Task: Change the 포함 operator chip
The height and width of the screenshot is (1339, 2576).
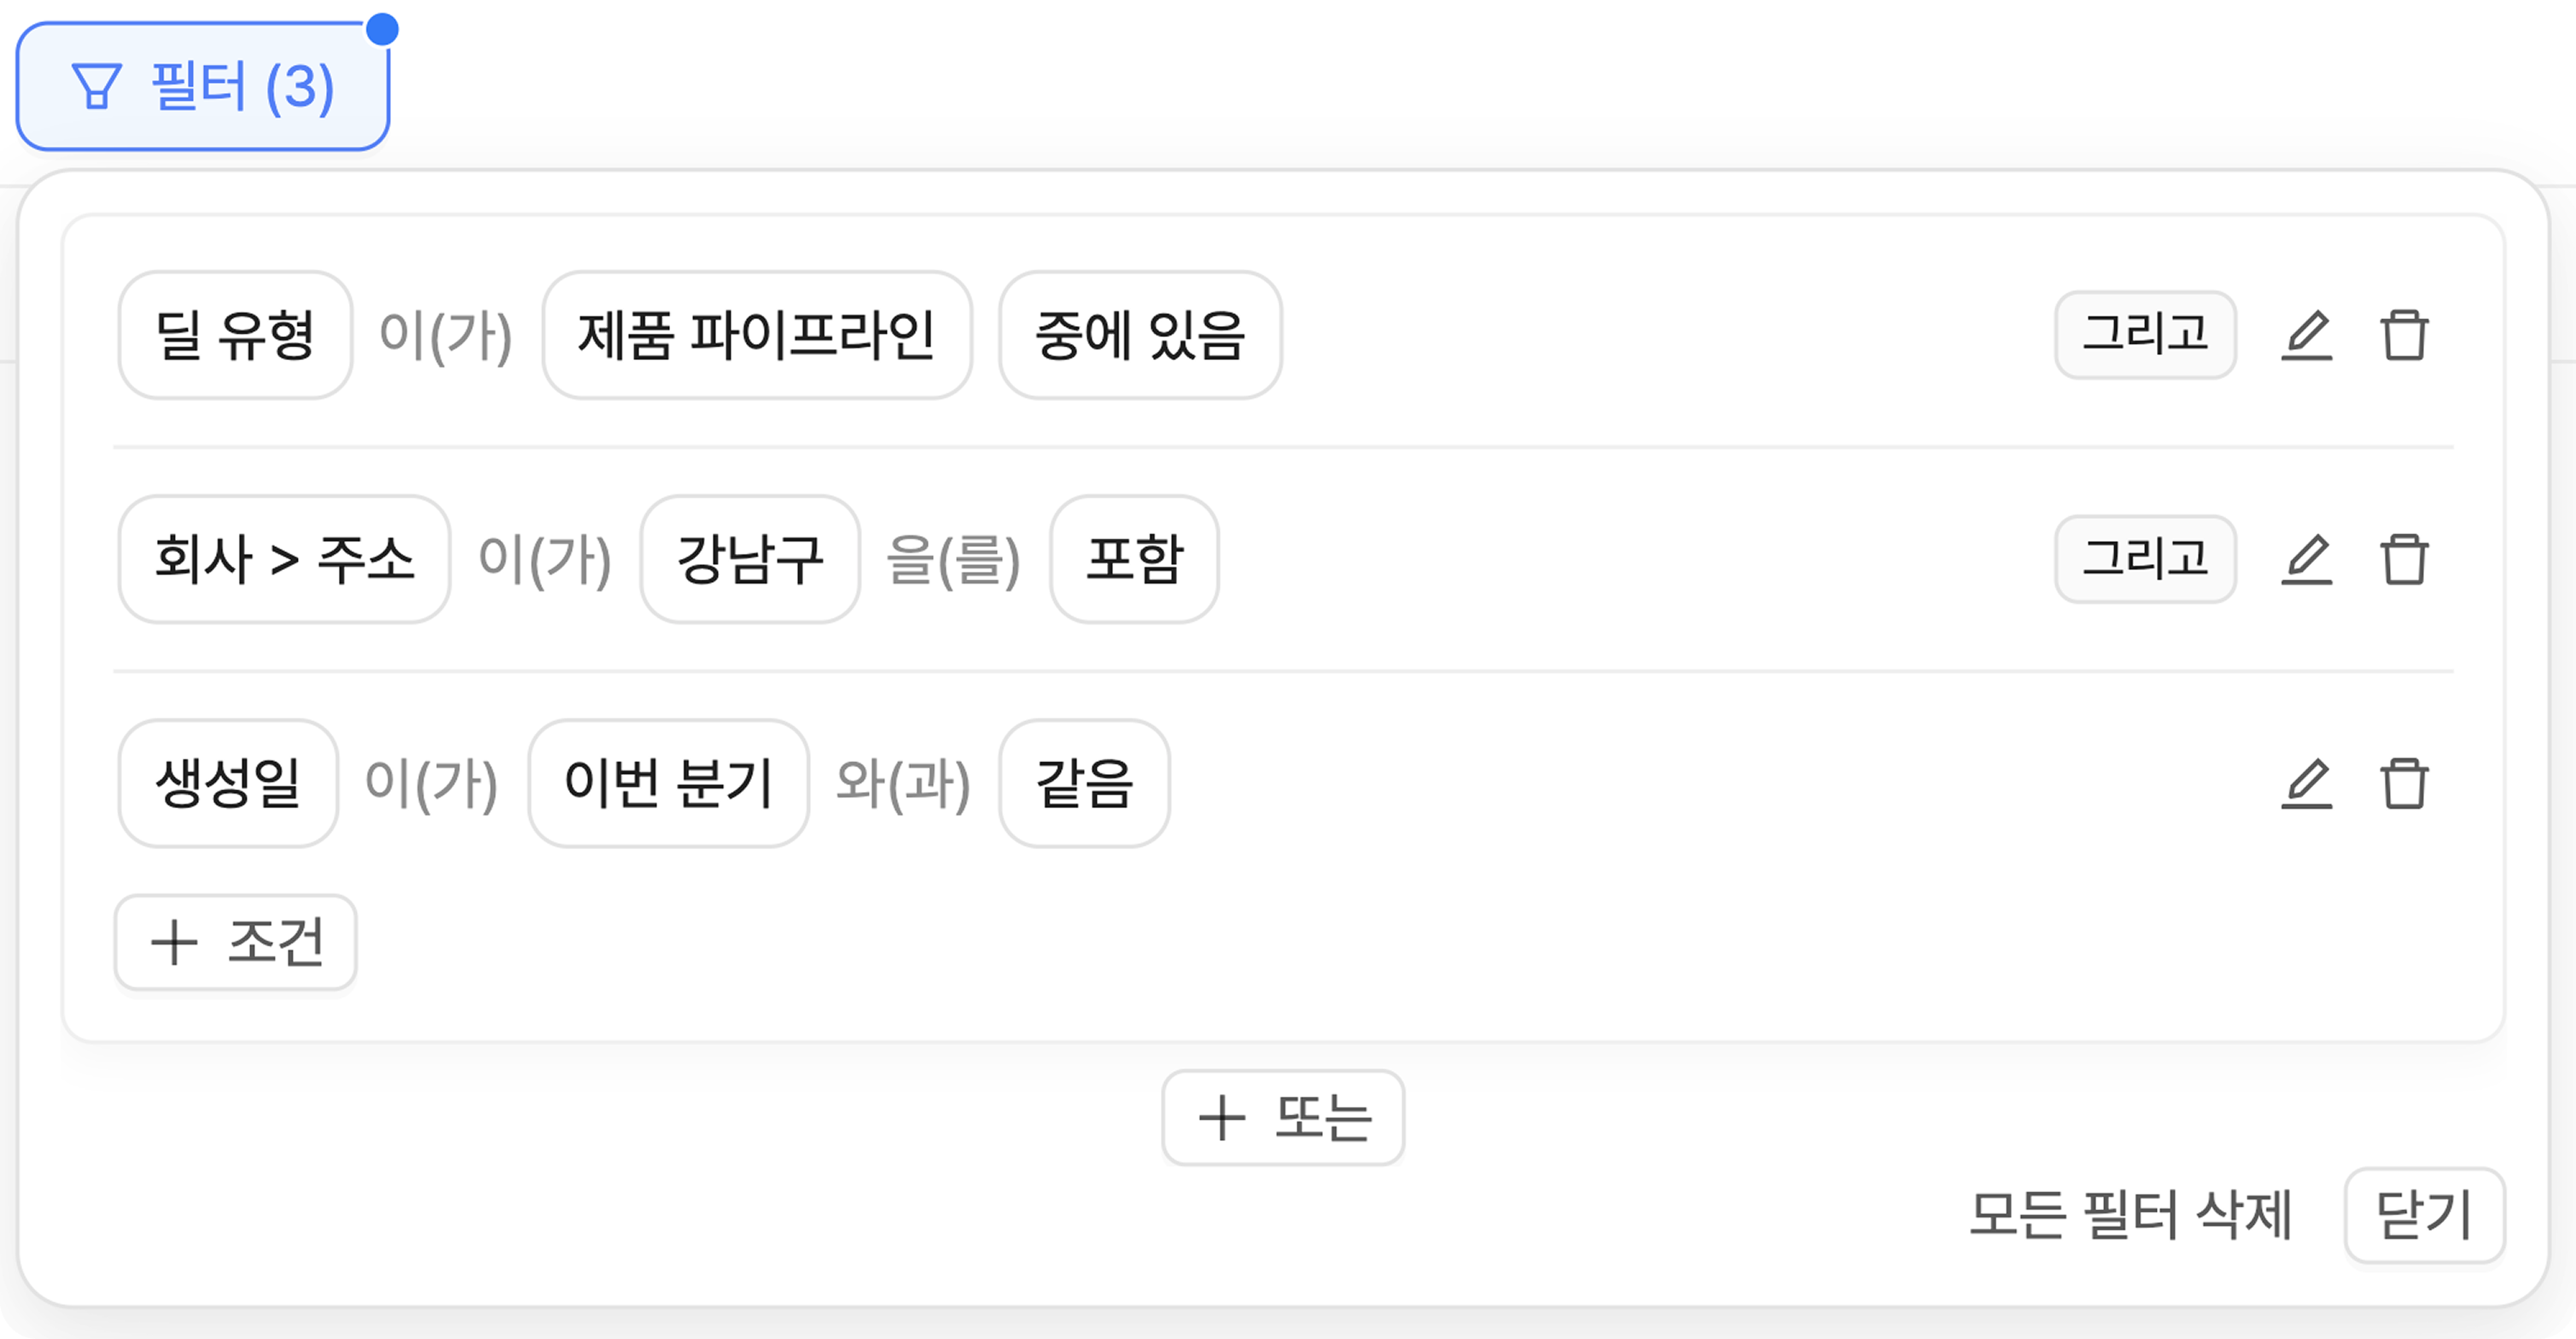Action: click(1134, 559)
